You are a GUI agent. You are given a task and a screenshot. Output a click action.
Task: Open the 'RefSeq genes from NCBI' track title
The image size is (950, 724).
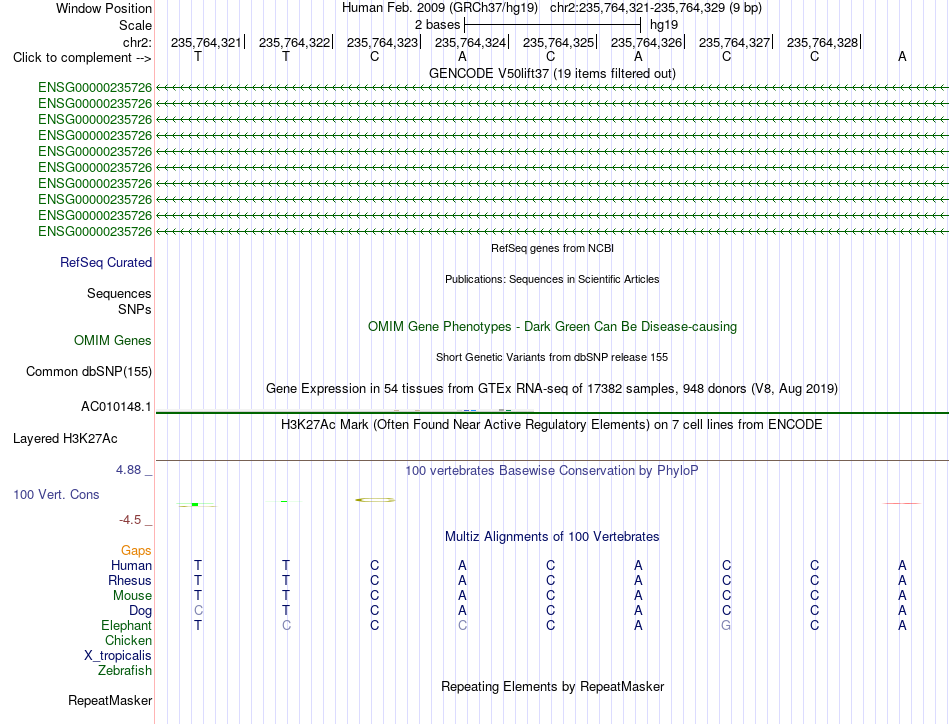tap(552, 248)
